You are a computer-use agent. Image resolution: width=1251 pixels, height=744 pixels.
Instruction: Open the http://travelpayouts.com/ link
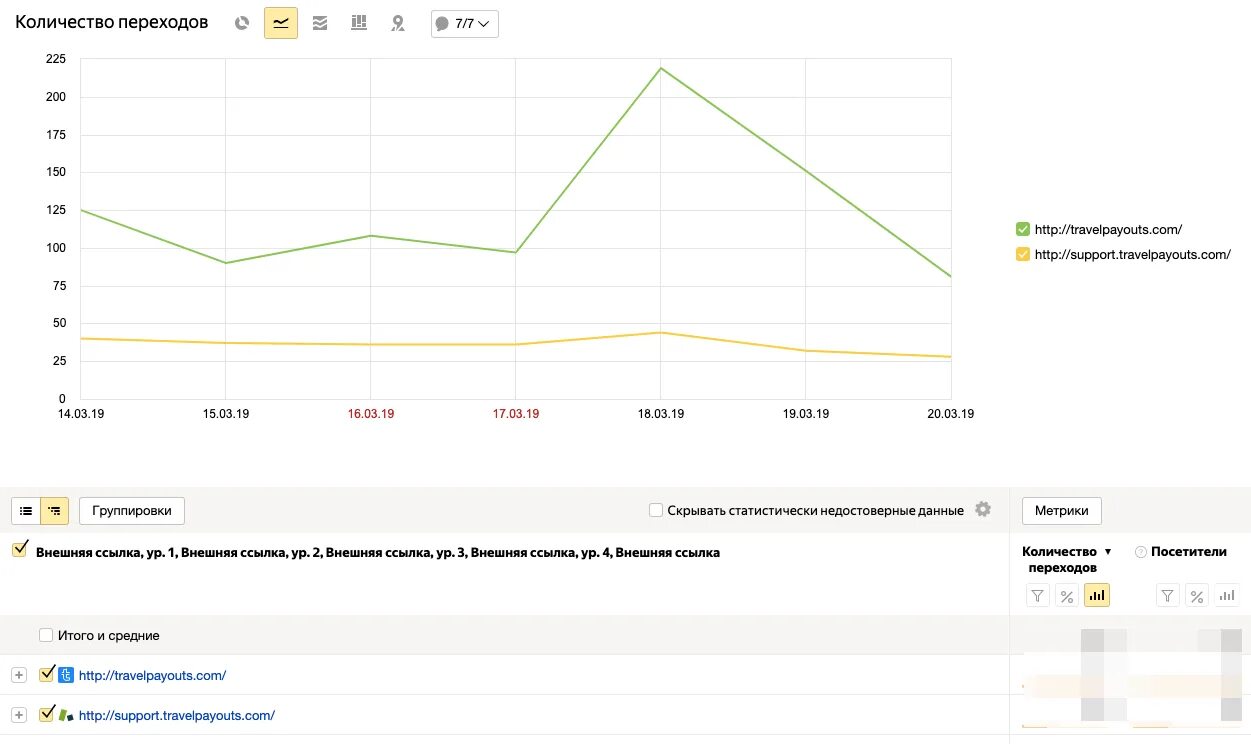[152, 675]
